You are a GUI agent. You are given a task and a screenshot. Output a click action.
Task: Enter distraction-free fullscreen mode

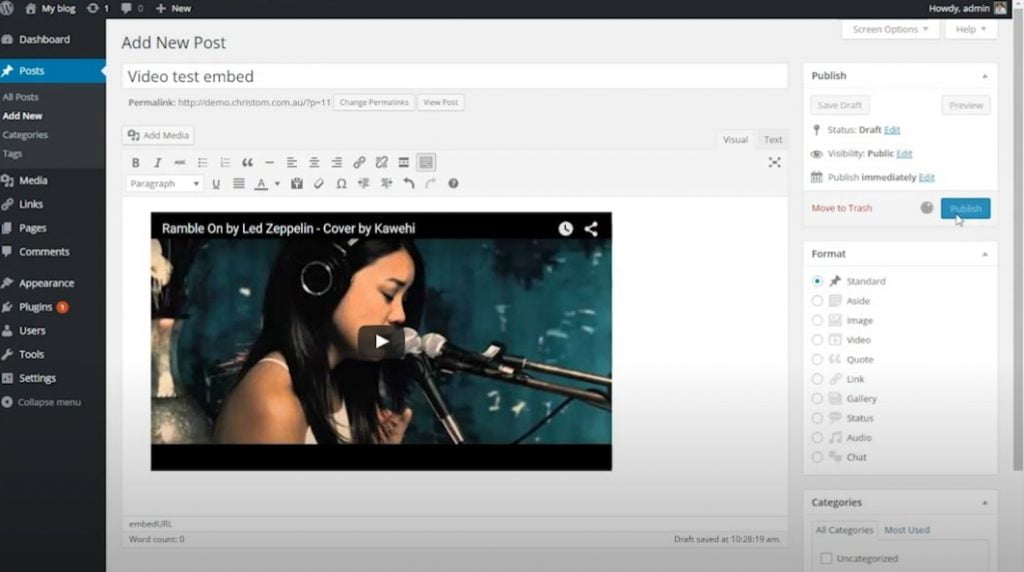pos(775,163)
